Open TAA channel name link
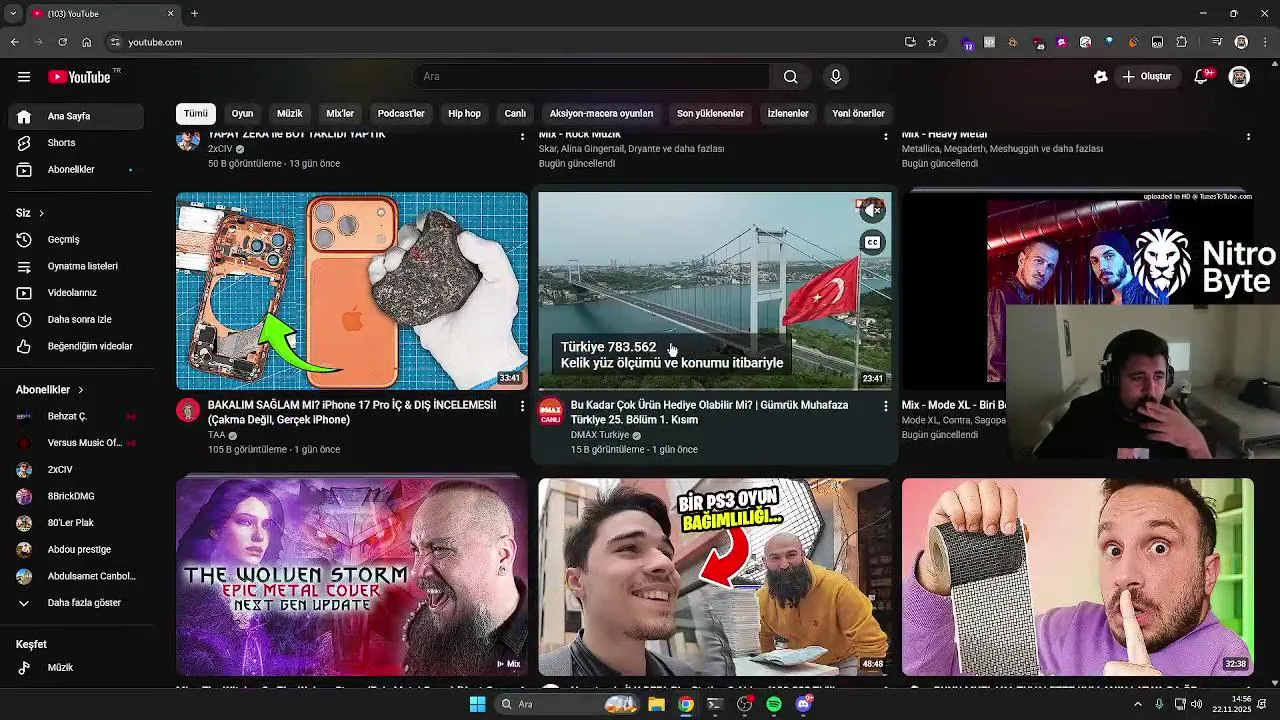 coord(217,435)
